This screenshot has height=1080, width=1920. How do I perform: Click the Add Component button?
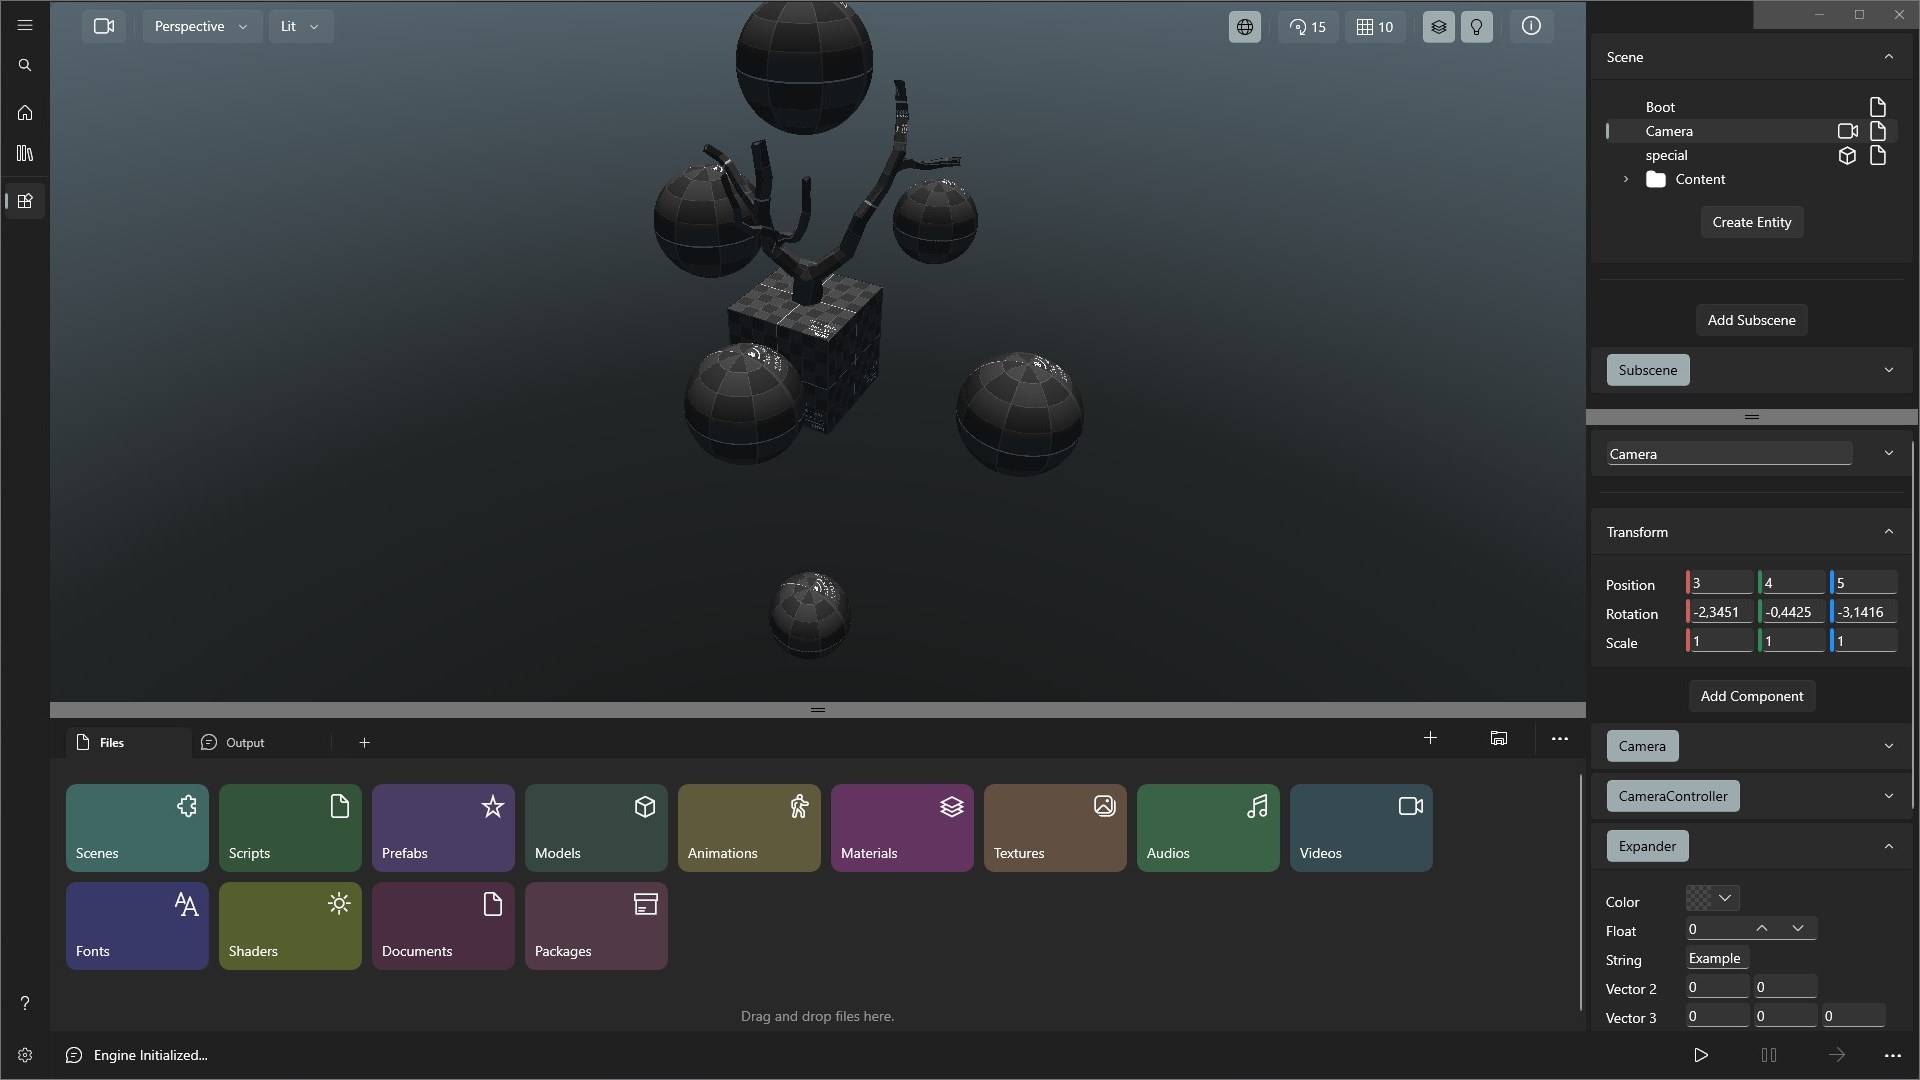click(x=1751, y=696)
